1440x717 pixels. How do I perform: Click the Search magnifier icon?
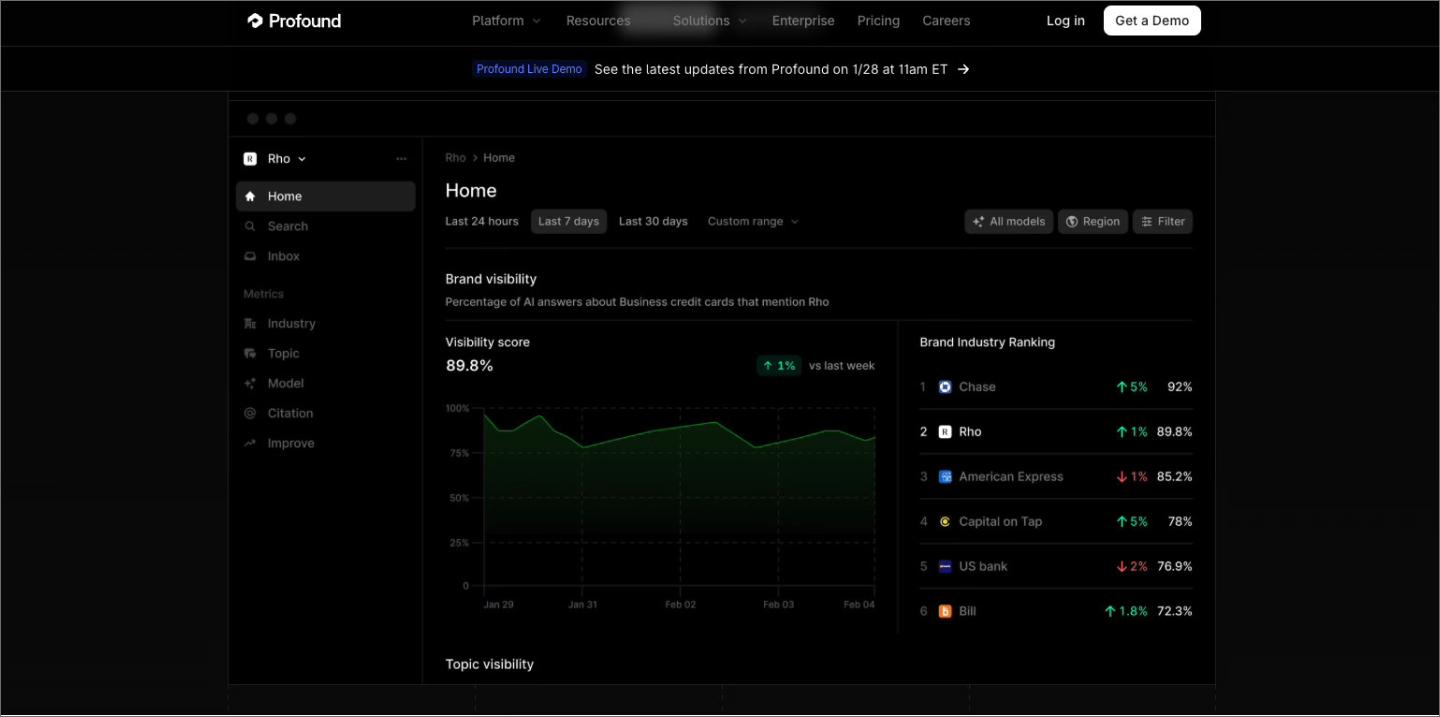click(x=250, y=227)
